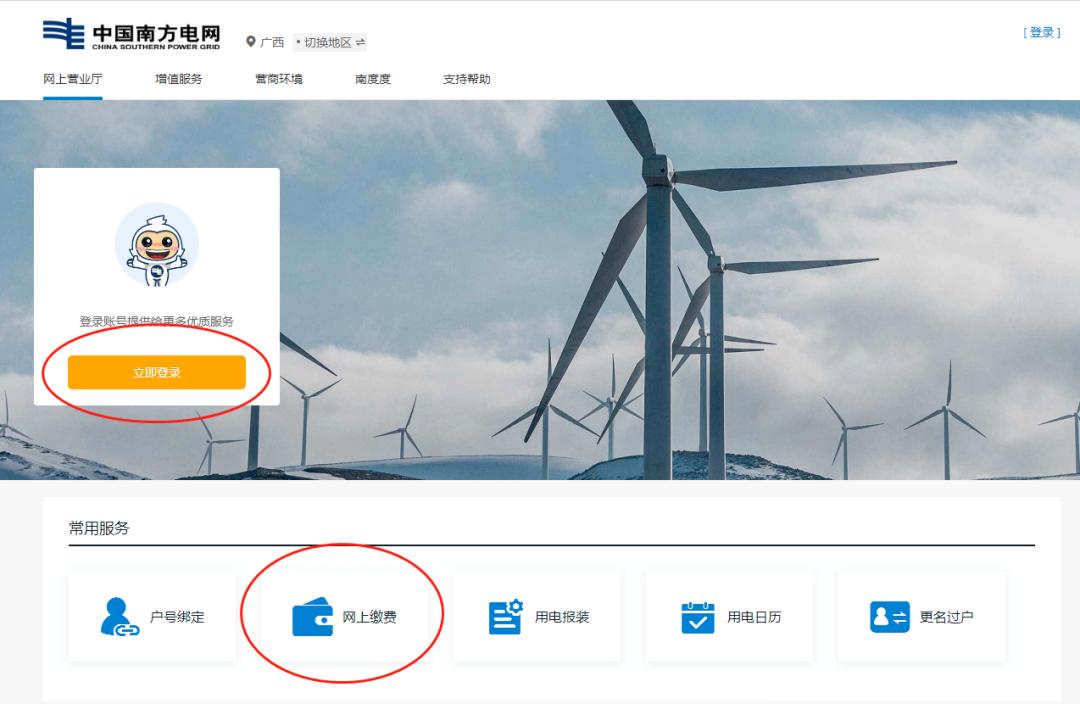Click the 网上缴费 service card

coord(345,616)
